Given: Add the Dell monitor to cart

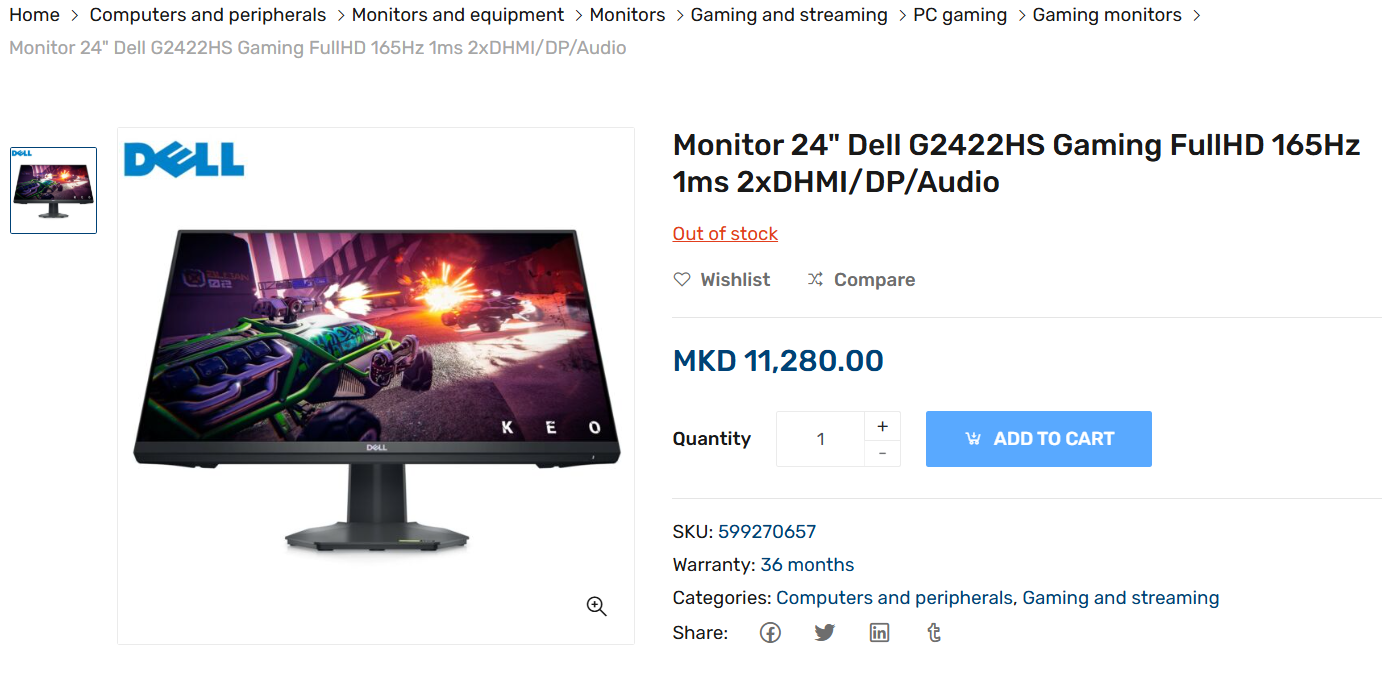Looking at the screenshot, I should [x=1039, y=439].
